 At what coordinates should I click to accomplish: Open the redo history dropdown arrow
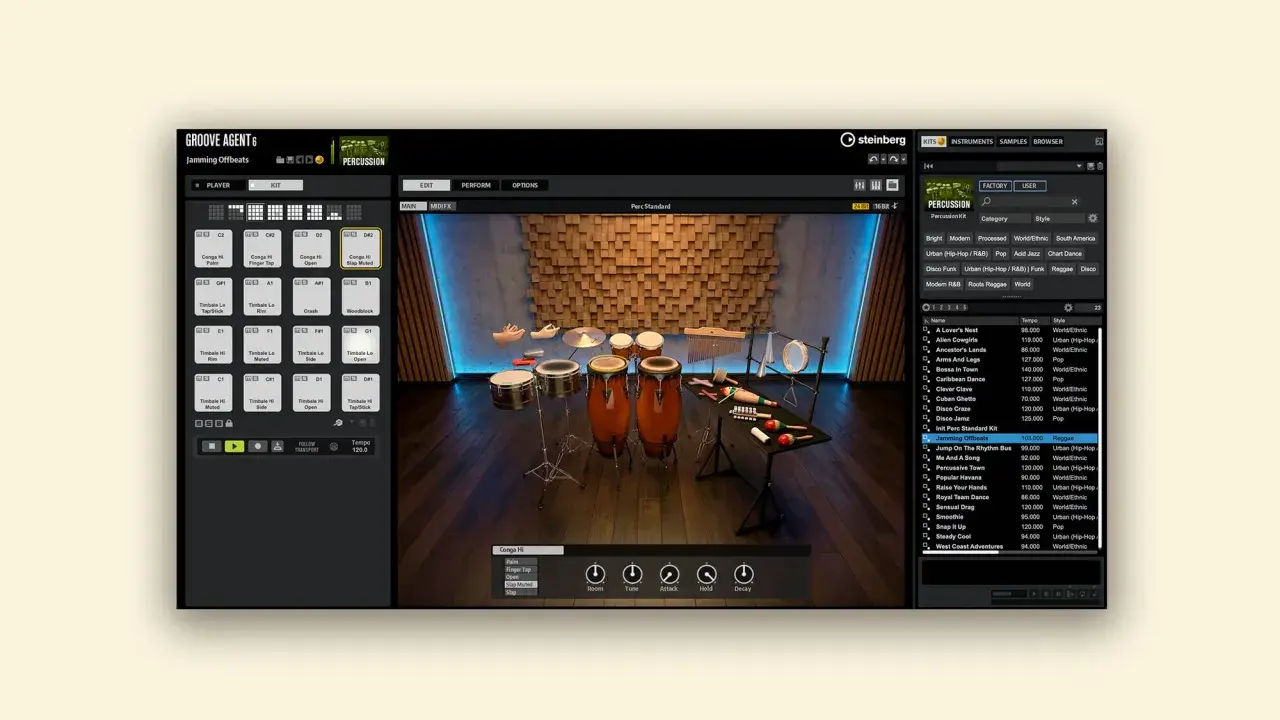pyautogui.click(x=904, y=159)
